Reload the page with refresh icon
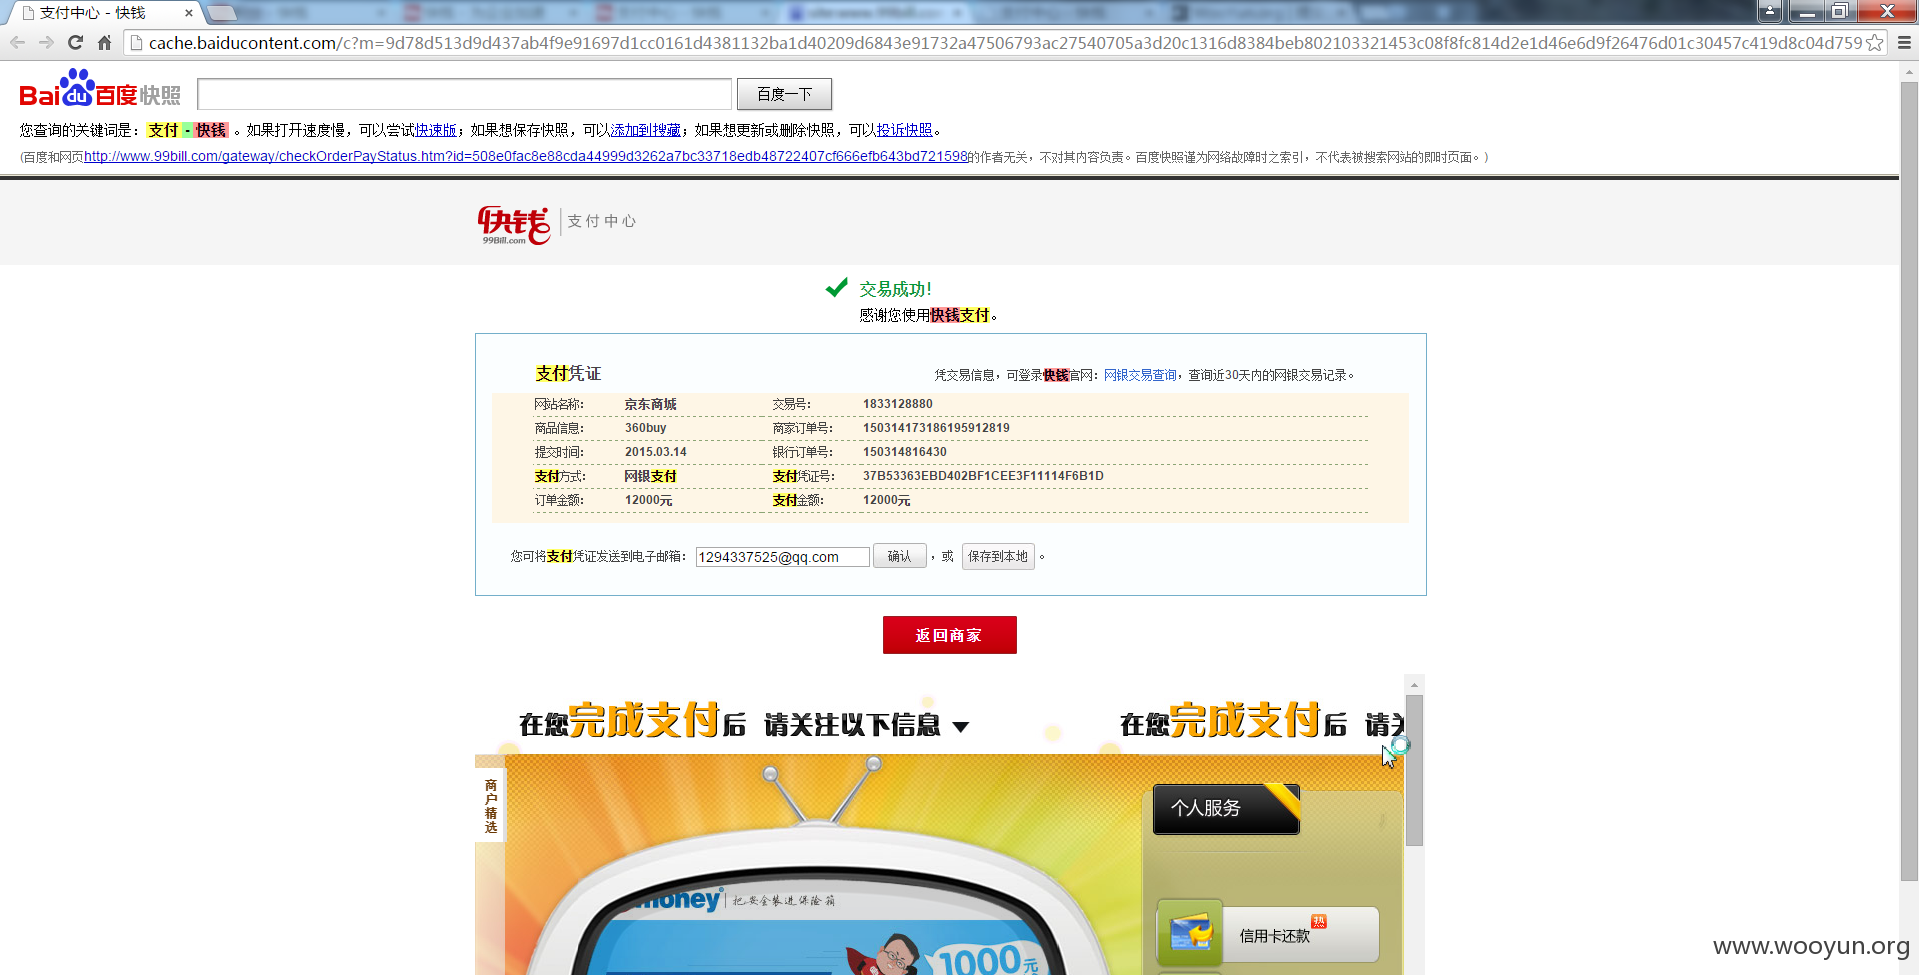This screenshot has width=1919, height=975. (75, 43)
